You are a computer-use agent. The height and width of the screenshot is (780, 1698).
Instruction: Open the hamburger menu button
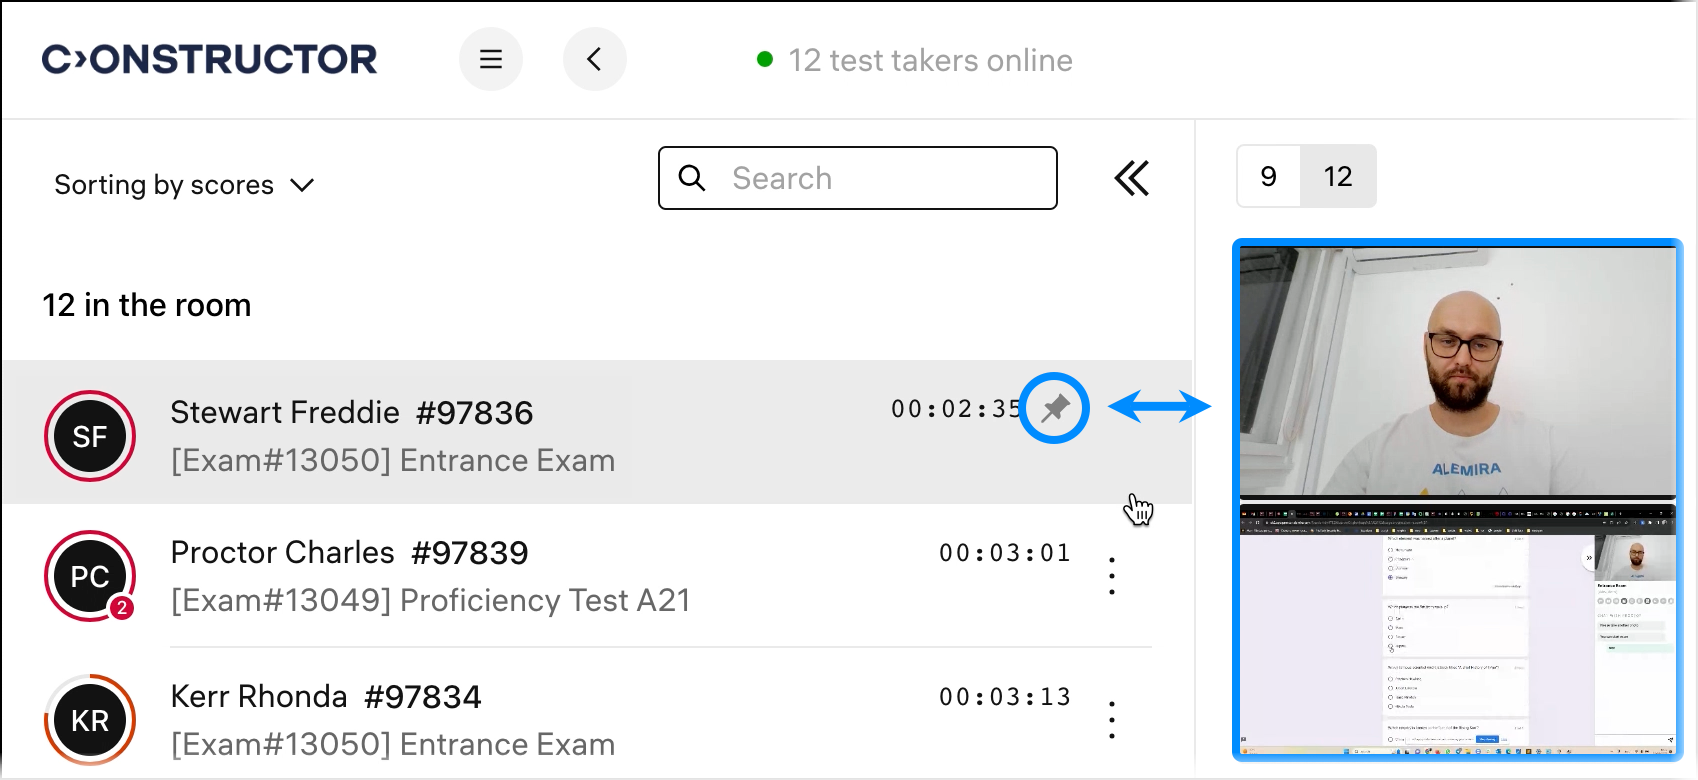[490, 60]
